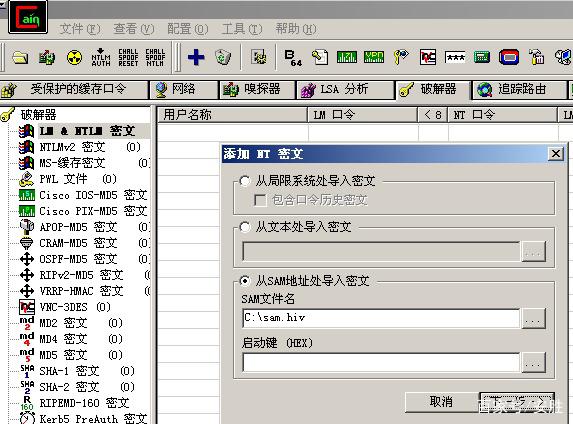This screenshot has width=573, height=424.
Task: Select 从文本处导入密文 radio option
Action: pos(244,227)
